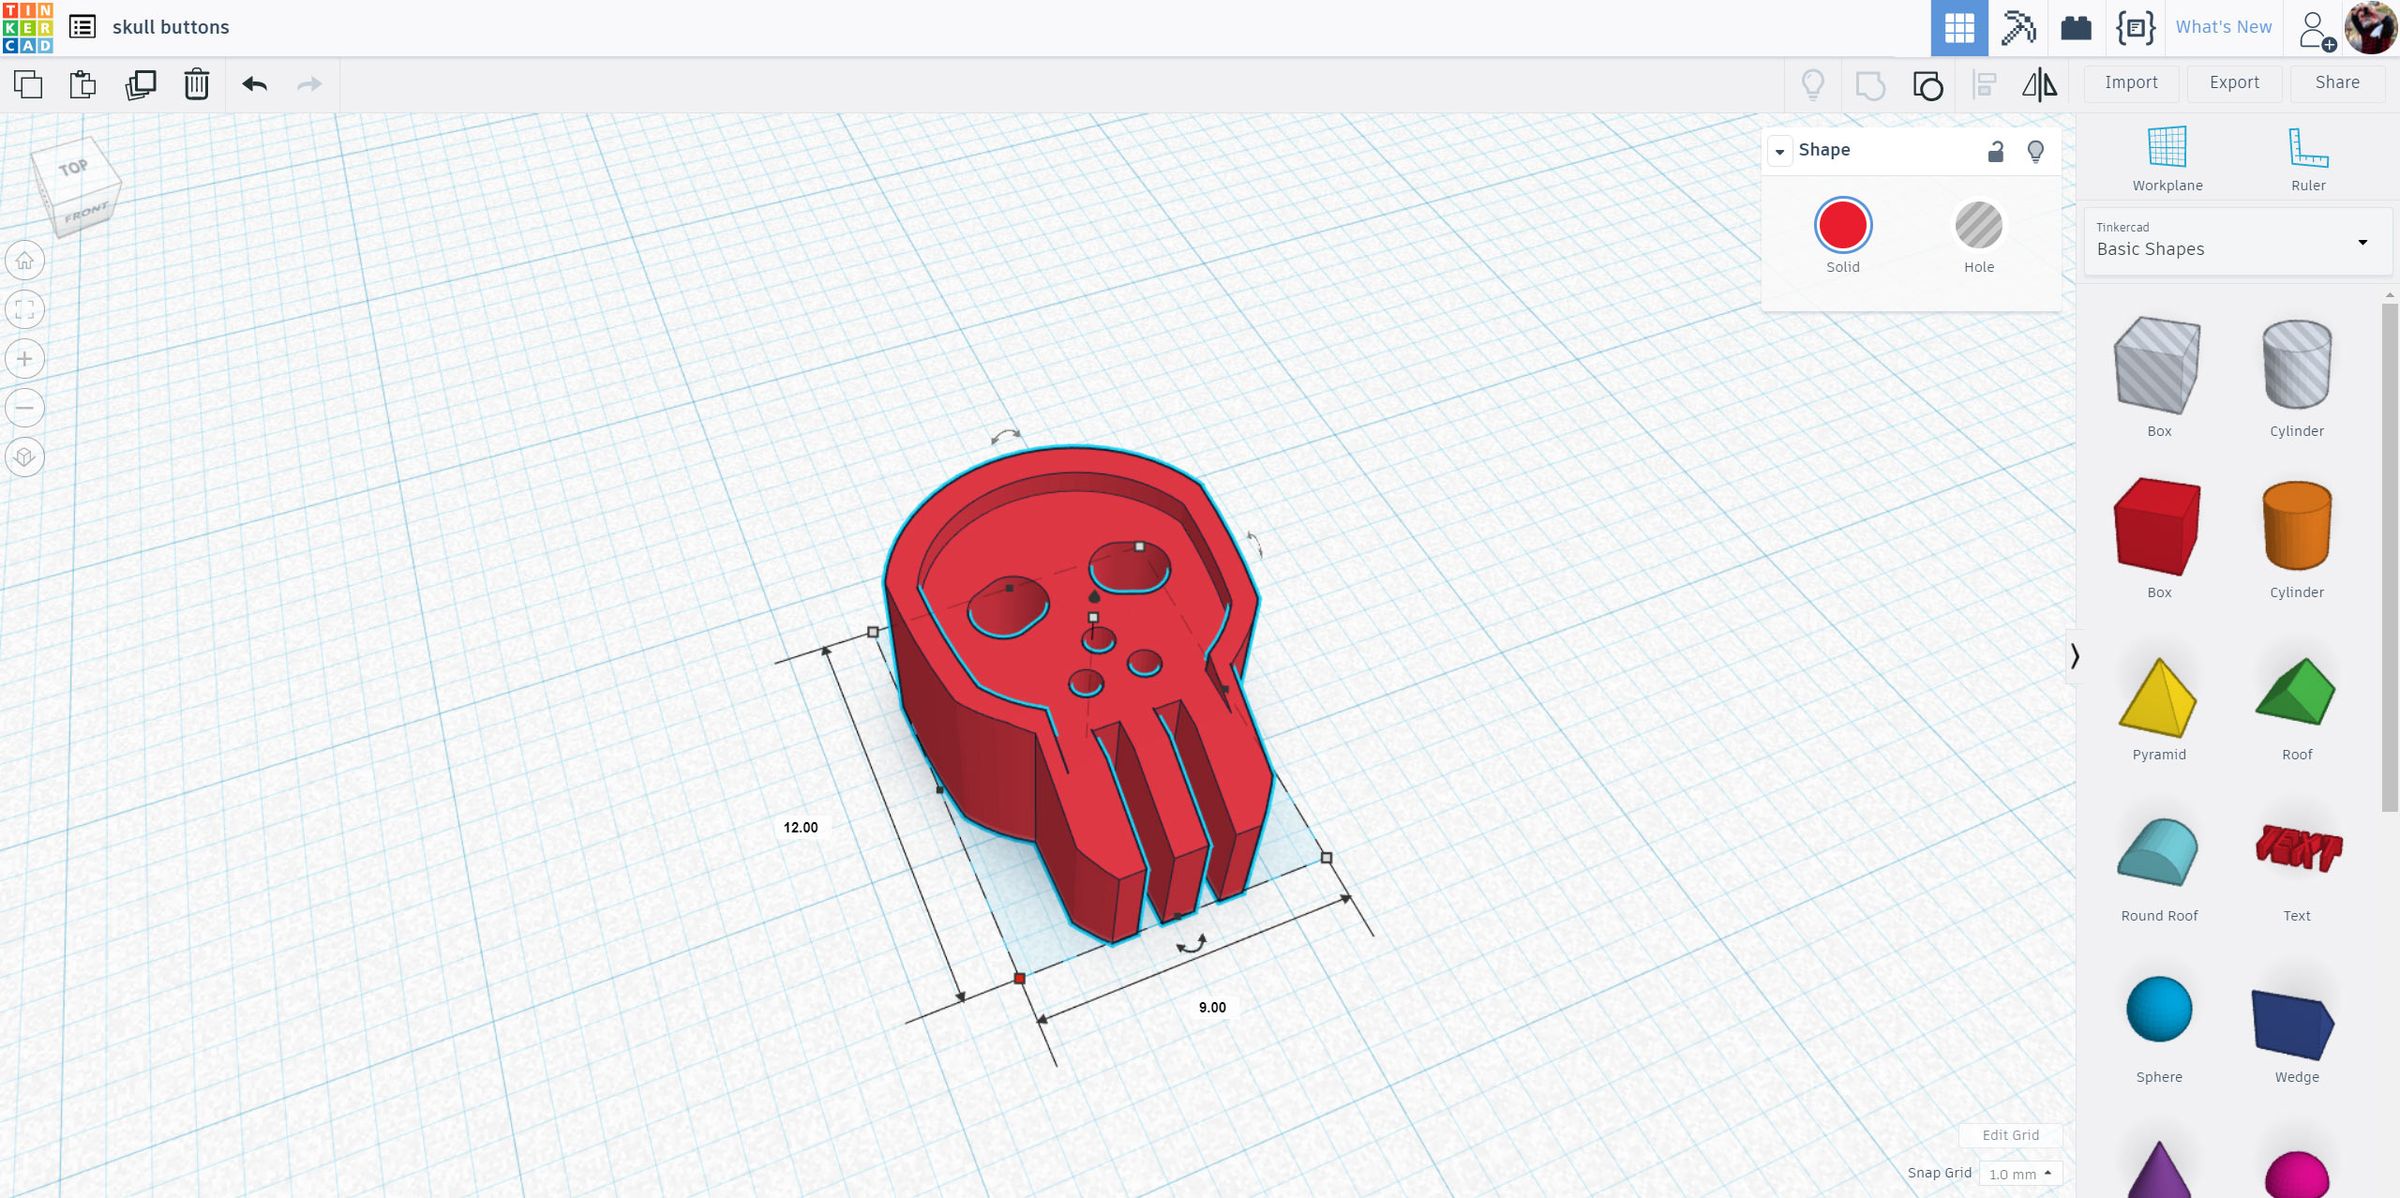This screenshot has width=2400, height=1198.
Task: Undo the last action
Action: pyautogui.click(x=255, y=85)
